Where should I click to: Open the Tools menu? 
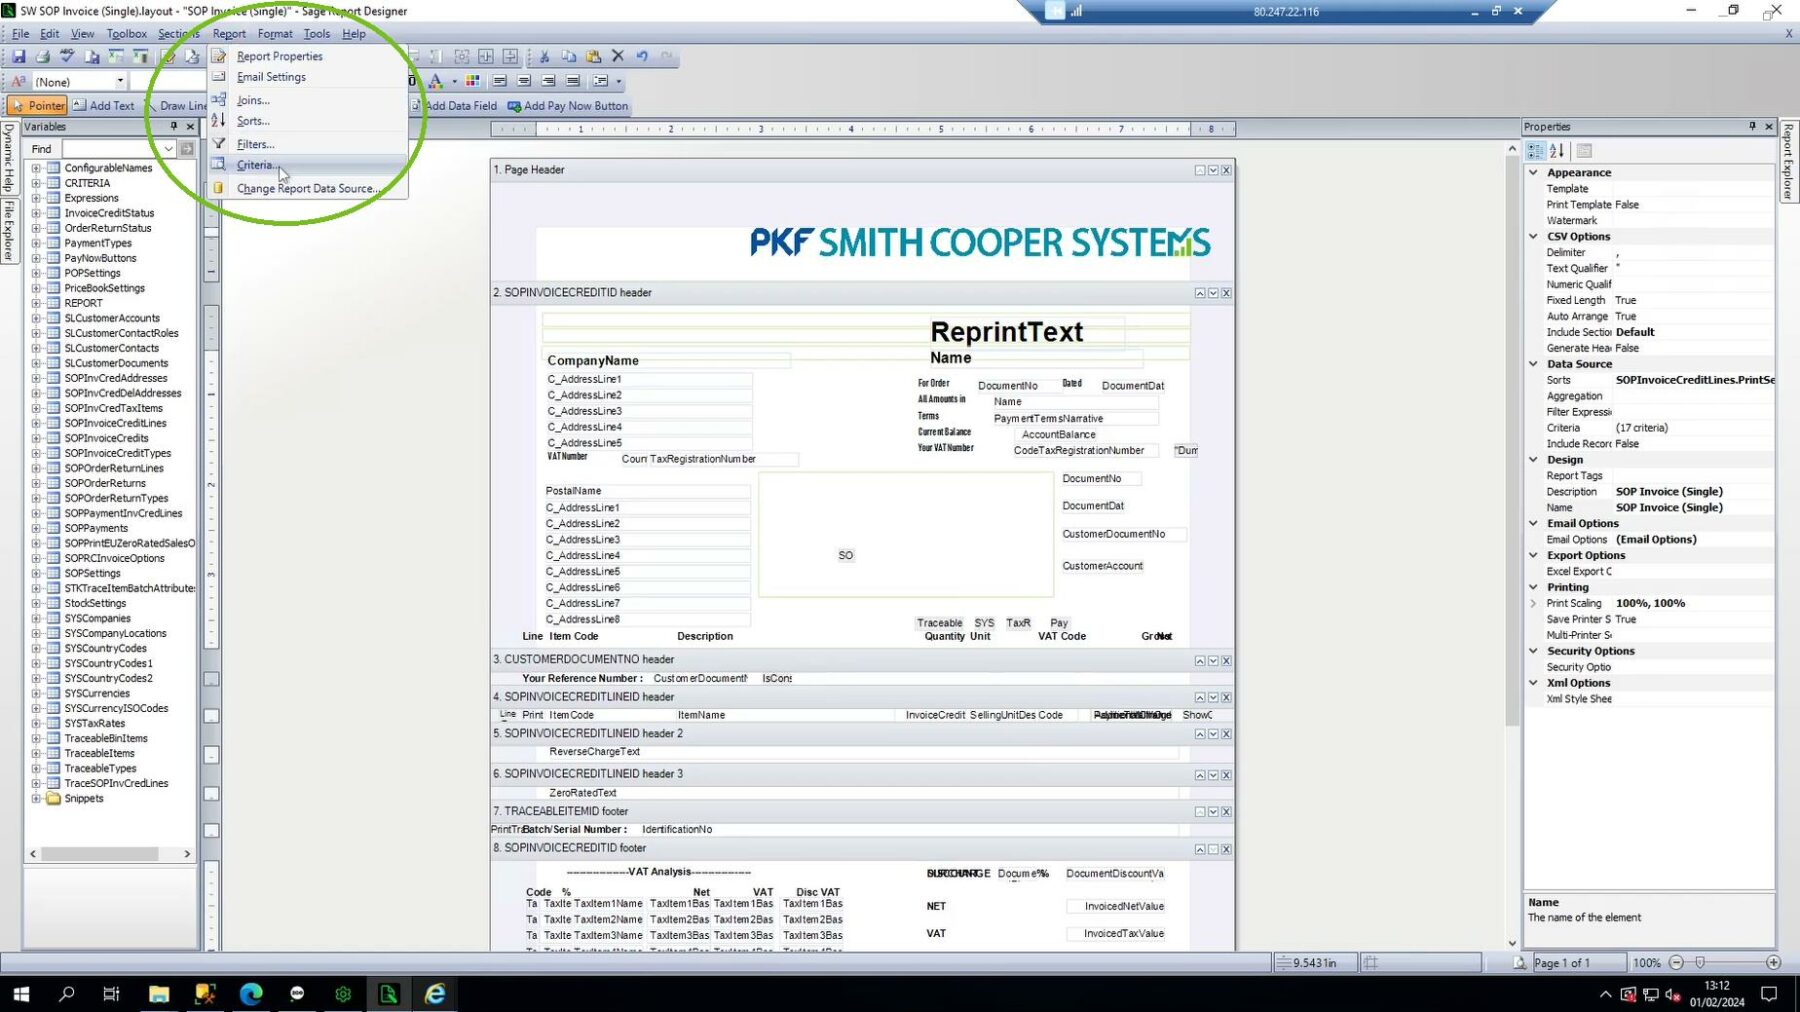click(317, 33)
